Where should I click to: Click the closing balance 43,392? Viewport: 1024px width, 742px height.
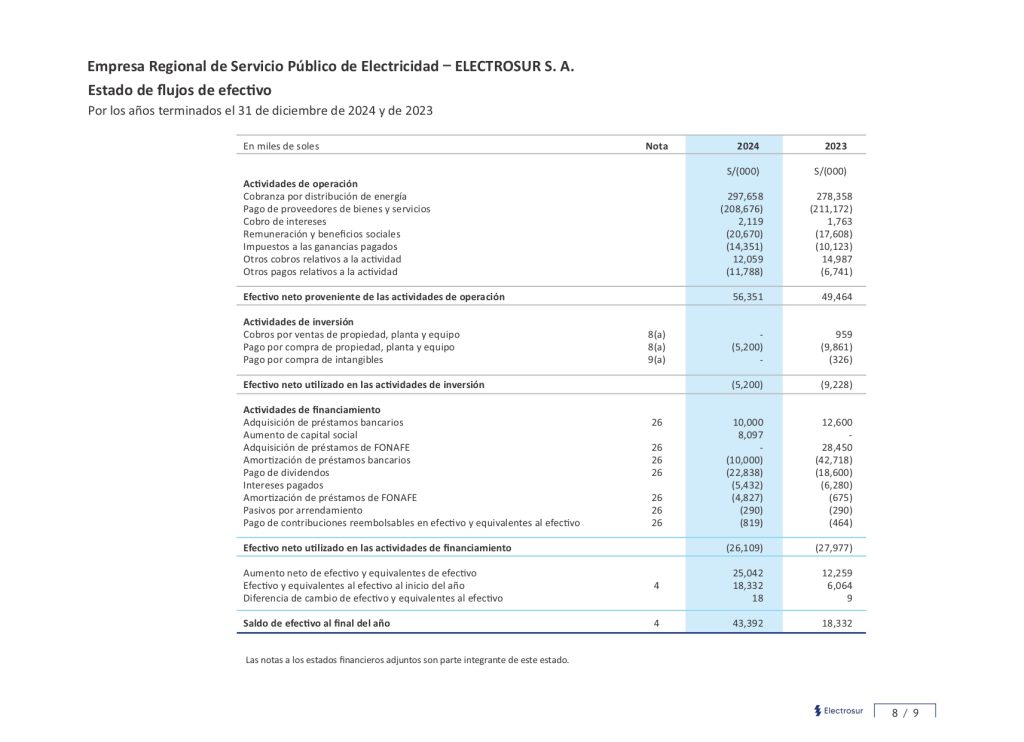pos(748,624)
